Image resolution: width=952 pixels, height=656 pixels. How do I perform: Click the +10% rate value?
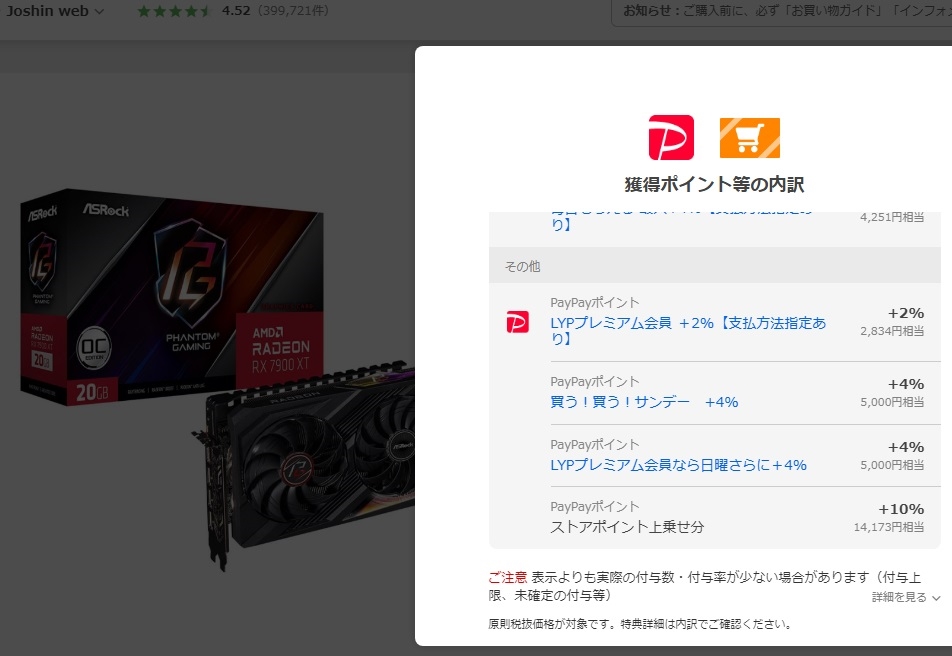coord(901,509)
